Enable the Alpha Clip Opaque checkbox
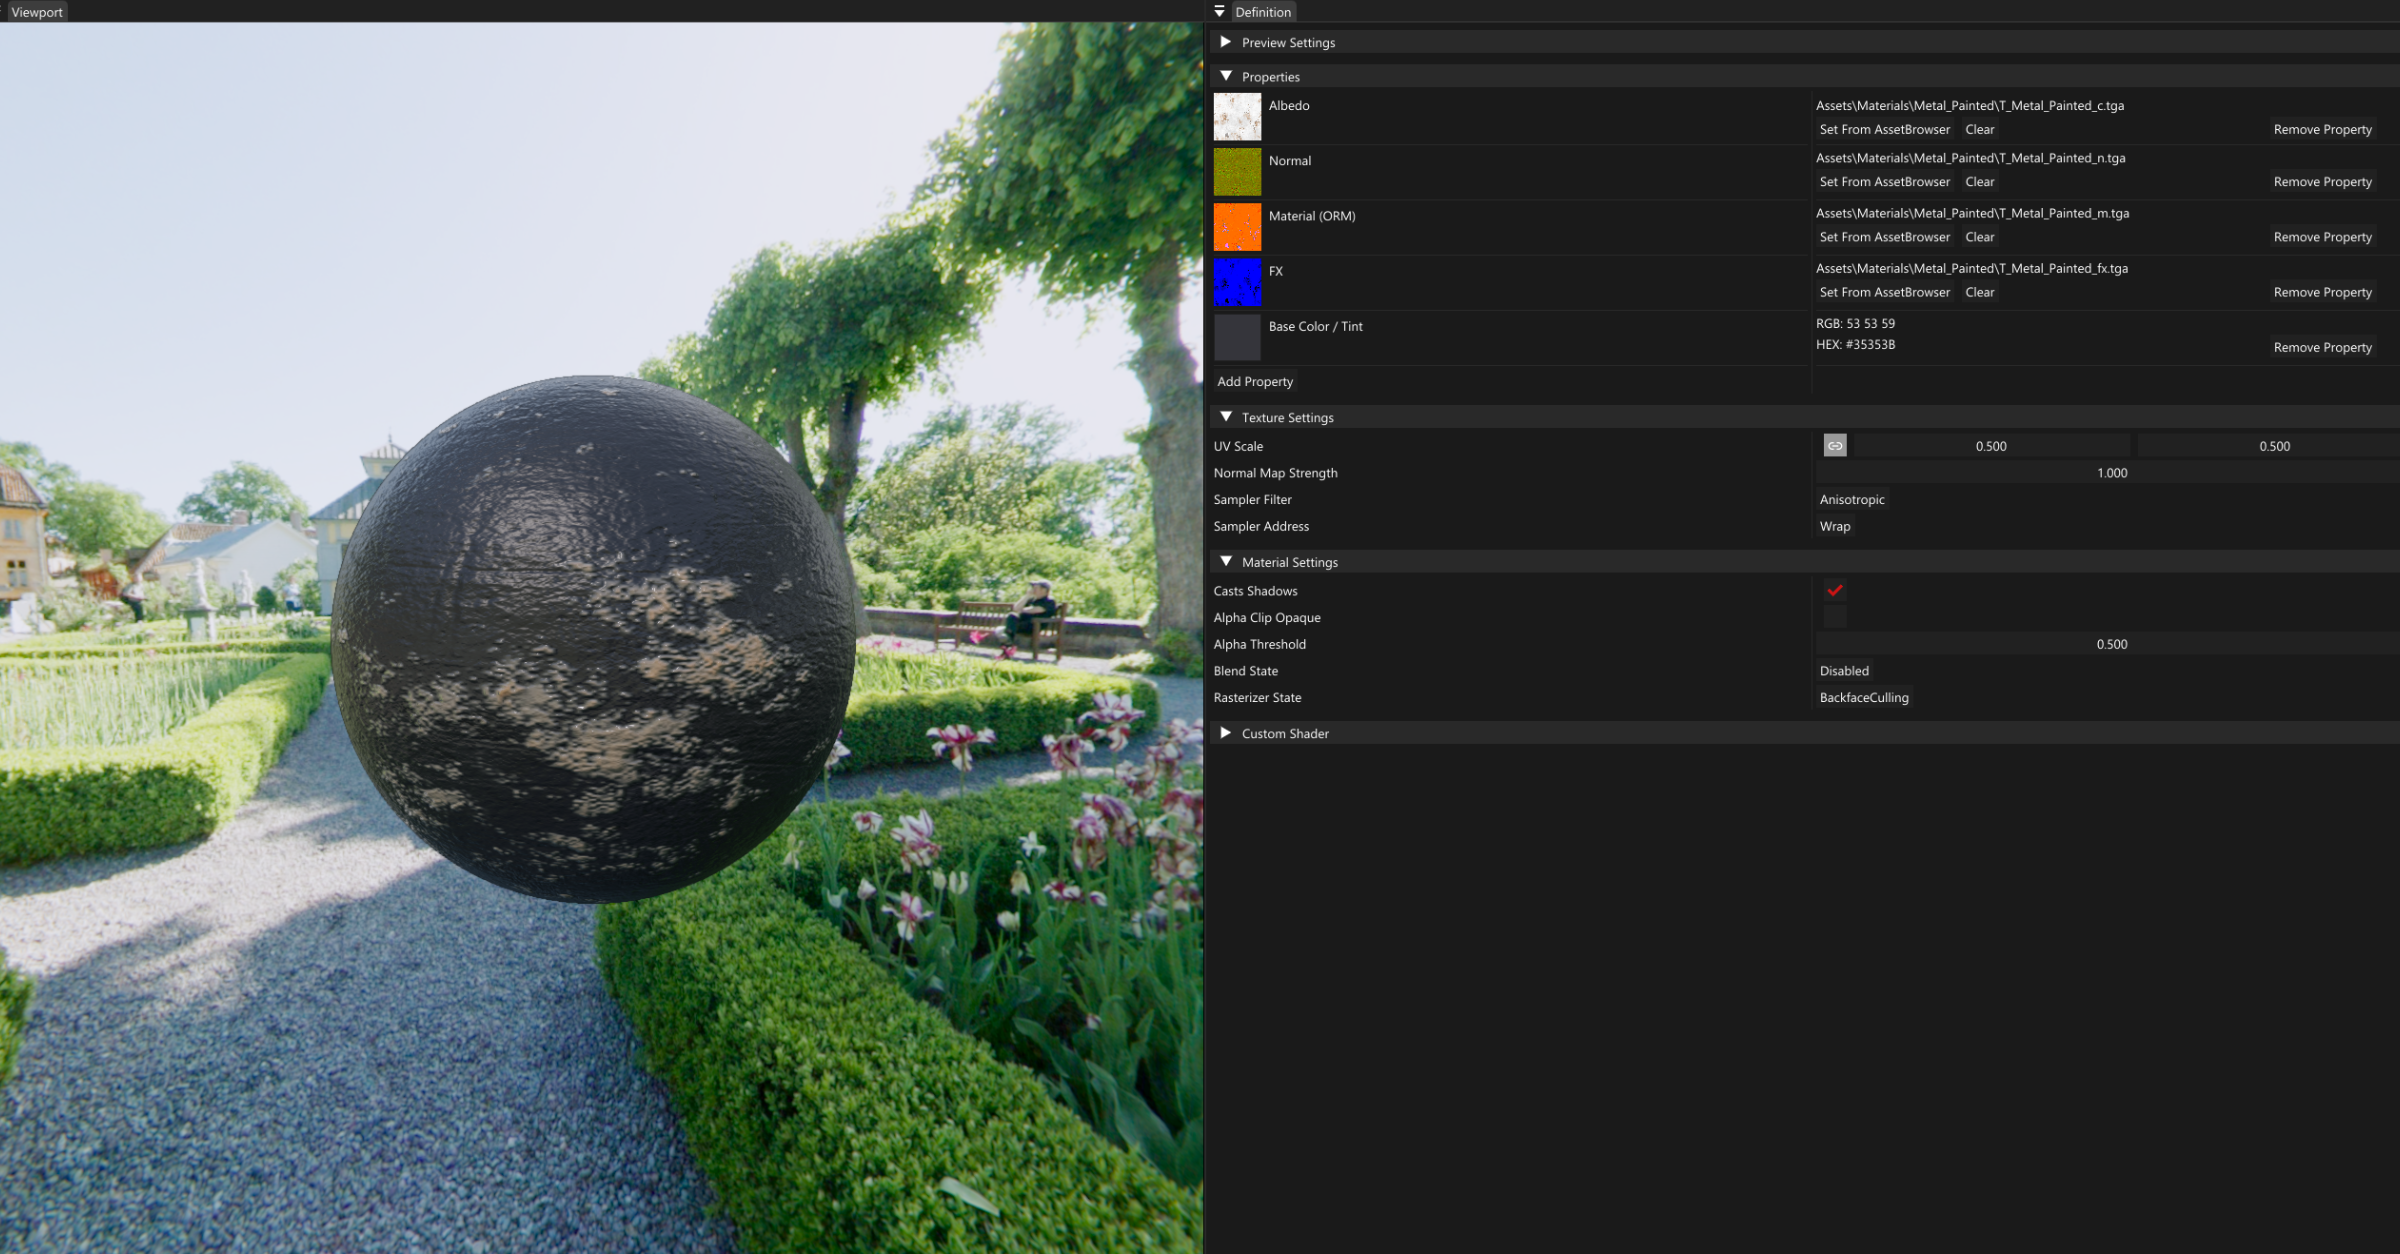Screen dimensions: 2400x1254 [x=1834, y=617]
